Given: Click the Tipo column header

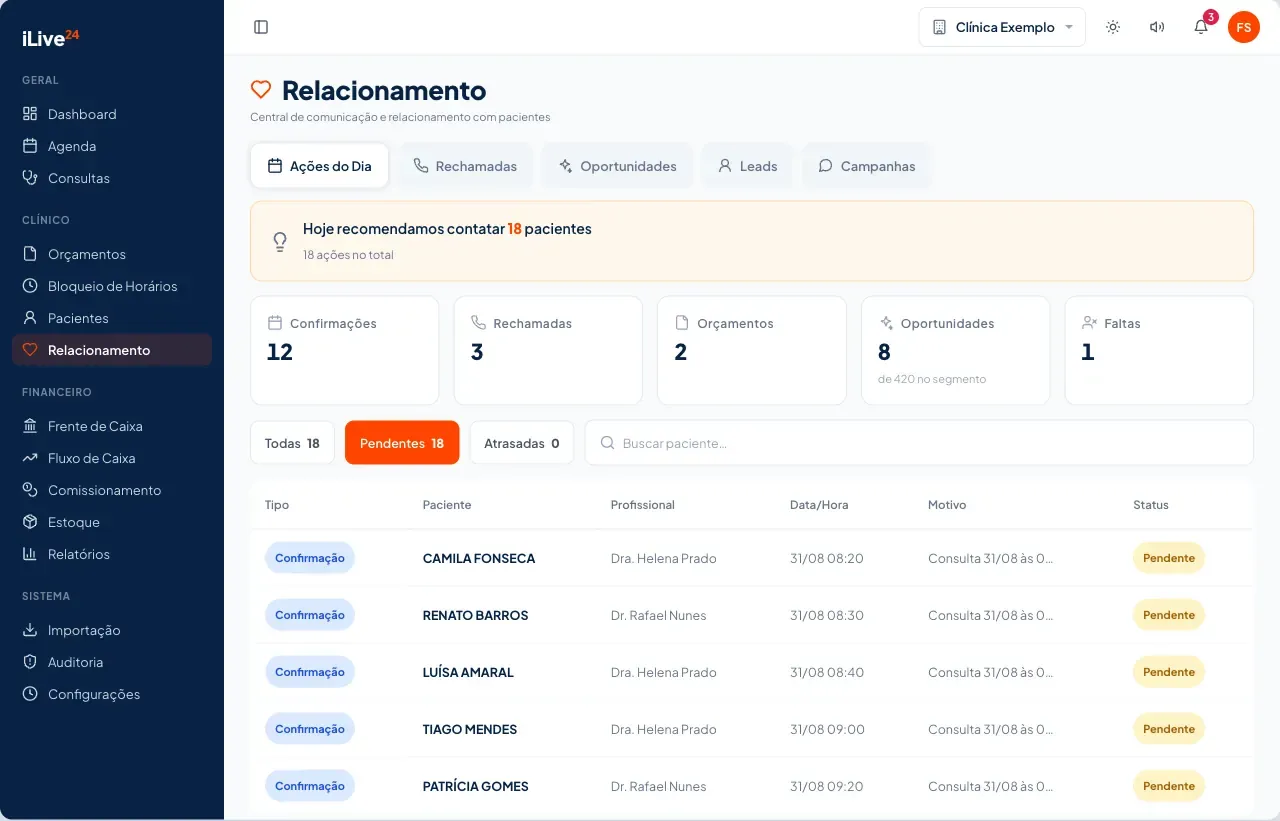Looking at the screenshot, I should [277, 505].
